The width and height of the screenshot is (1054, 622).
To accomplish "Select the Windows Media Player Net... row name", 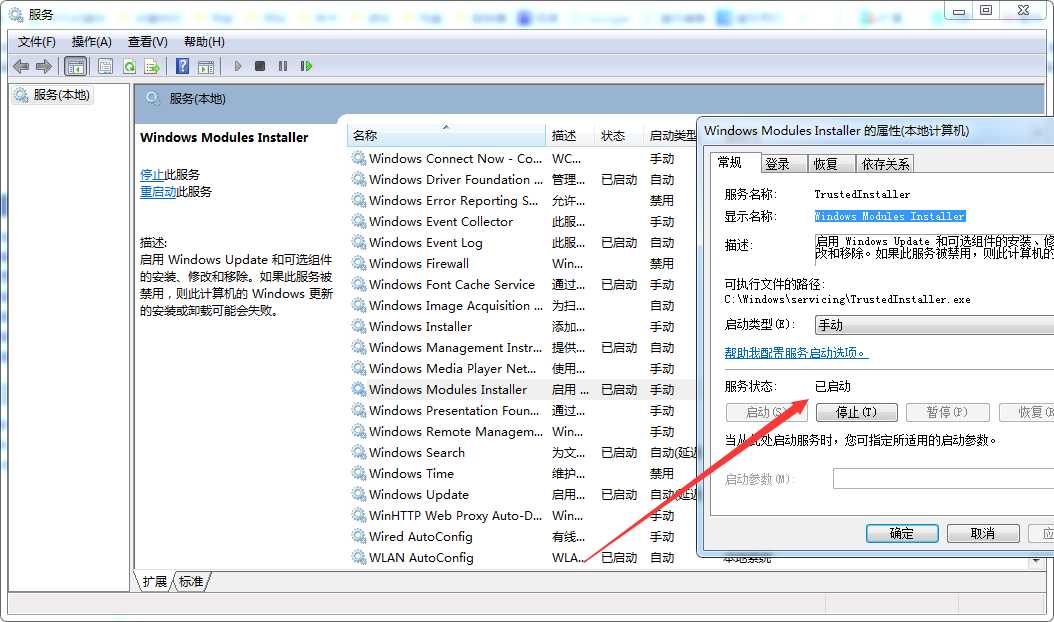I will [x=452, y=368].
